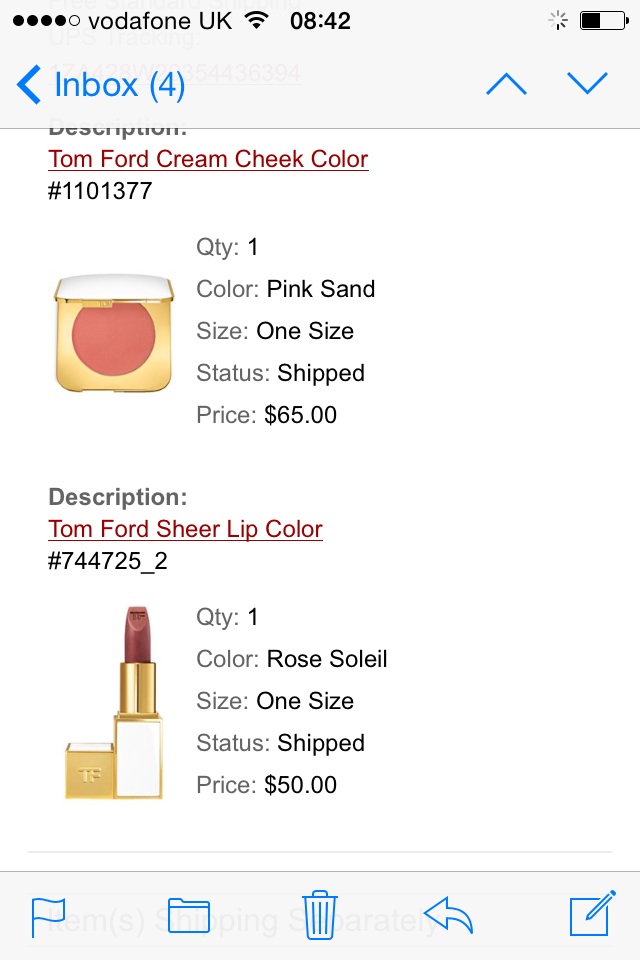Tap the Pink Sand blush compact image
The image size is (640, 960).
[x=114, y=333]
